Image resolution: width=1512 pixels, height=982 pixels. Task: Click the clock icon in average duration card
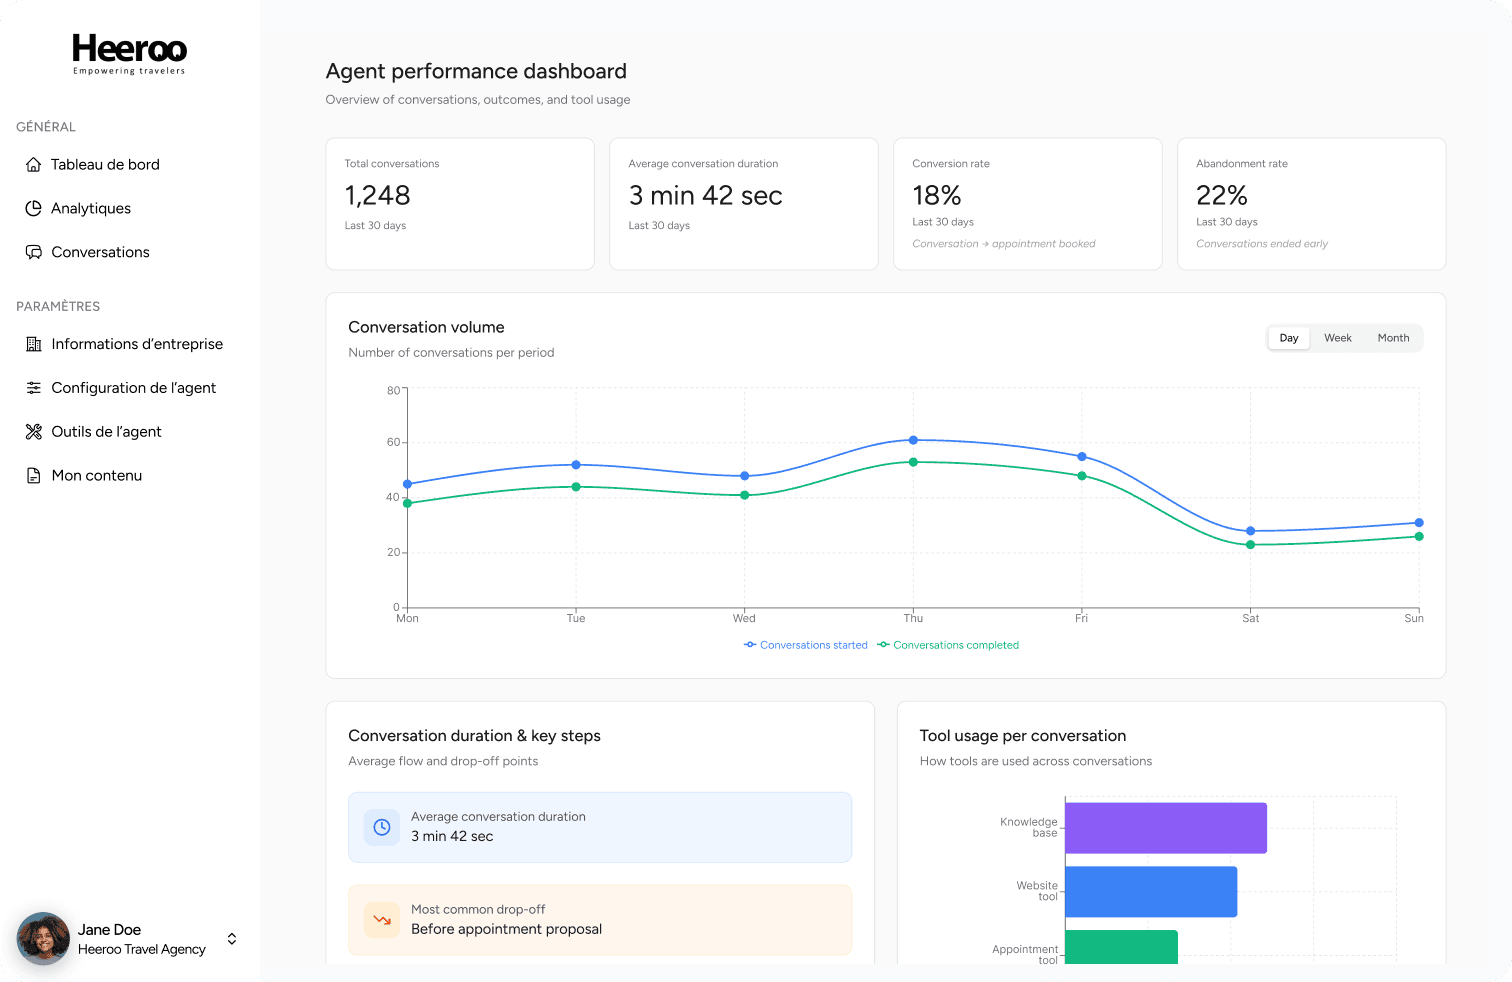pyautogui.click(x=381, y=827)
